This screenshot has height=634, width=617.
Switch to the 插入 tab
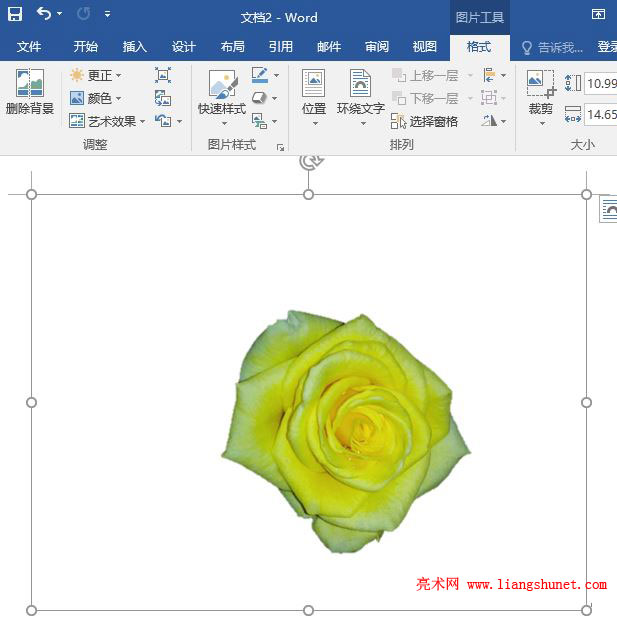click(135, 47)
